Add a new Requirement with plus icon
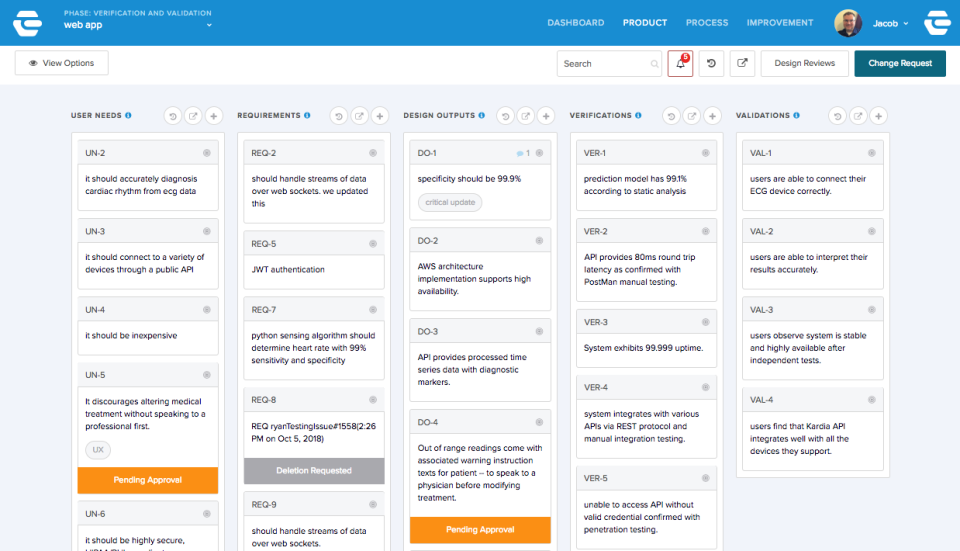This screenshot has height=551, width=960. pyautogui.click(x=380, y=116)
